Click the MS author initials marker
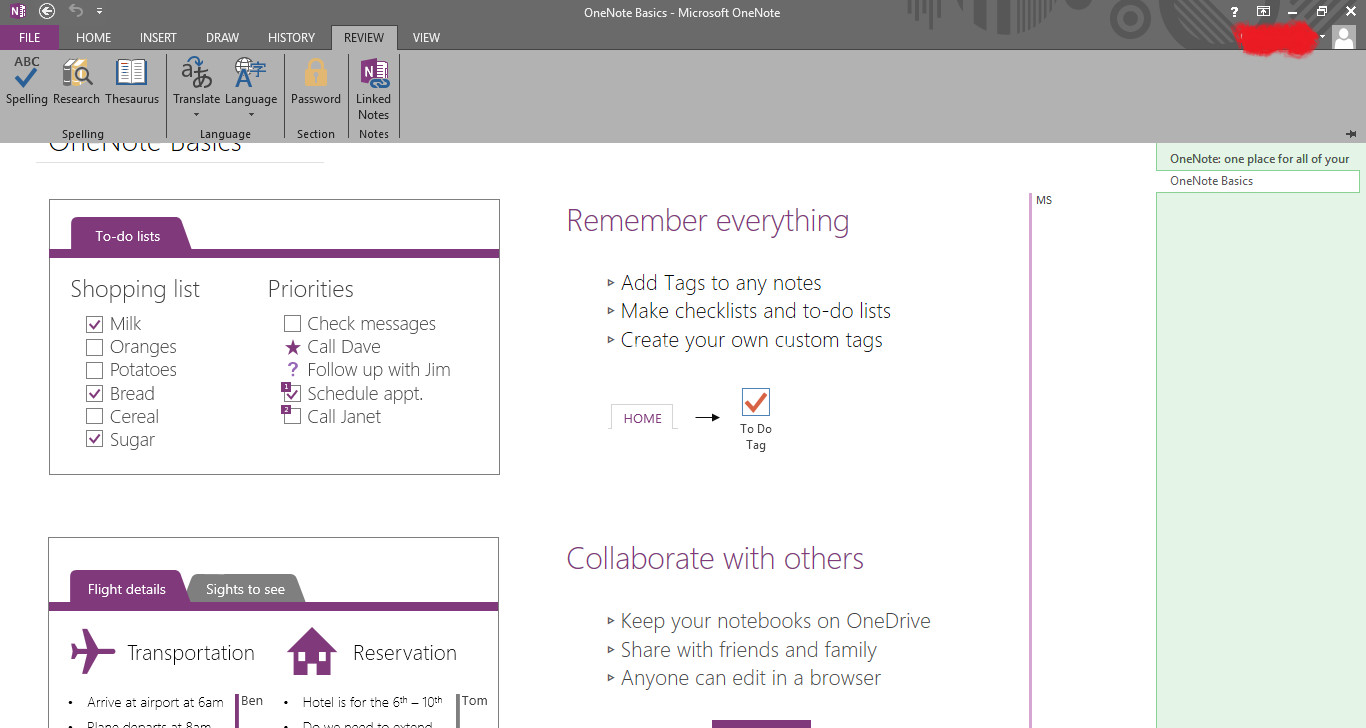Image resolution: width=1366 pixels, height=728 pixels. [x=1044, y=200]
